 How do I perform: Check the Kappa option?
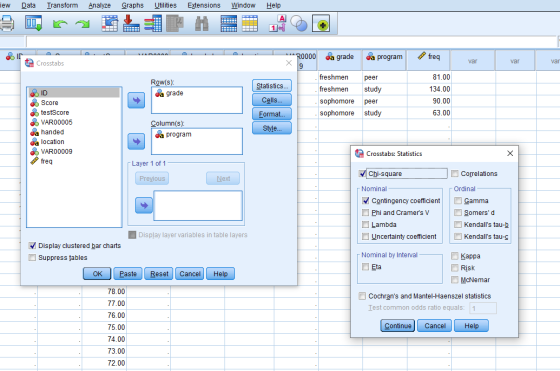click(455, 256)
